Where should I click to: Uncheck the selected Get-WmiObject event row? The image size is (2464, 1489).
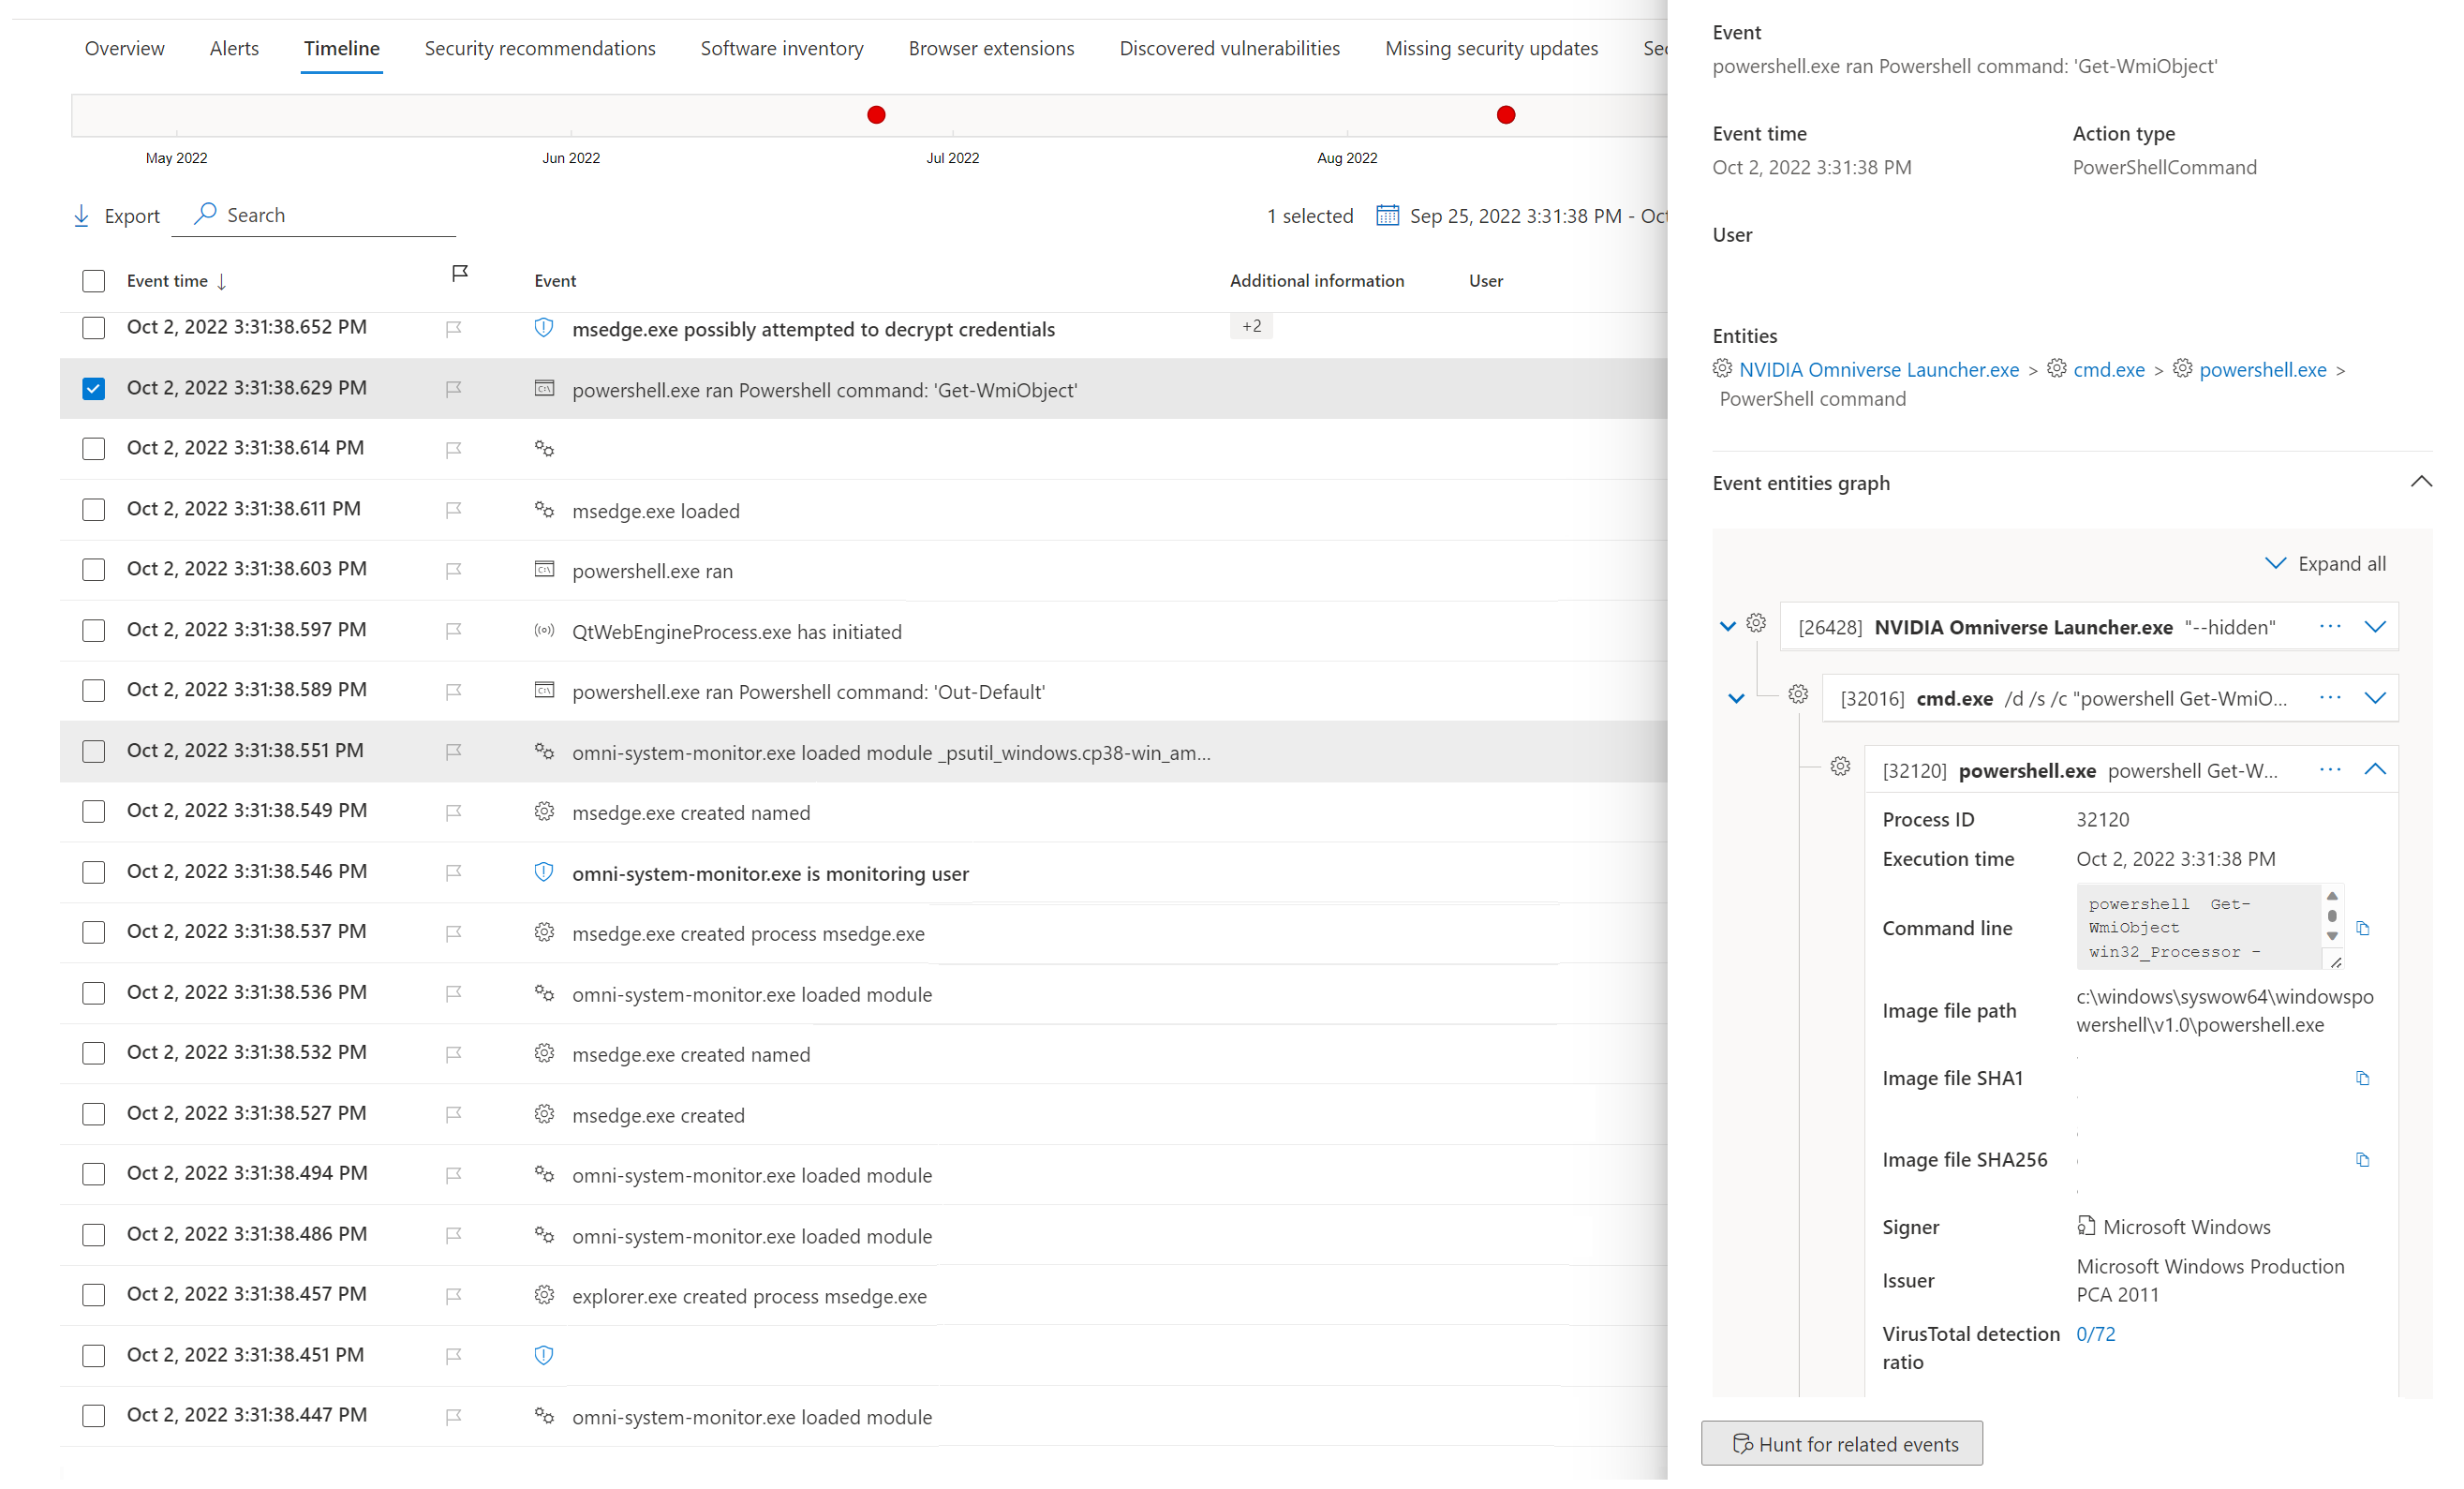(x=94, y=389)
